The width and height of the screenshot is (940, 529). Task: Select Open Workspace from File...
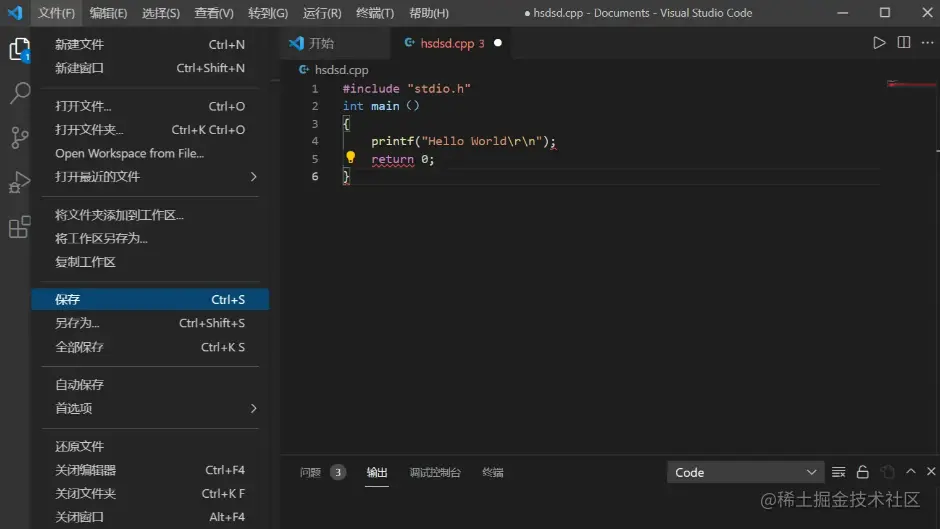pos(150,153)
